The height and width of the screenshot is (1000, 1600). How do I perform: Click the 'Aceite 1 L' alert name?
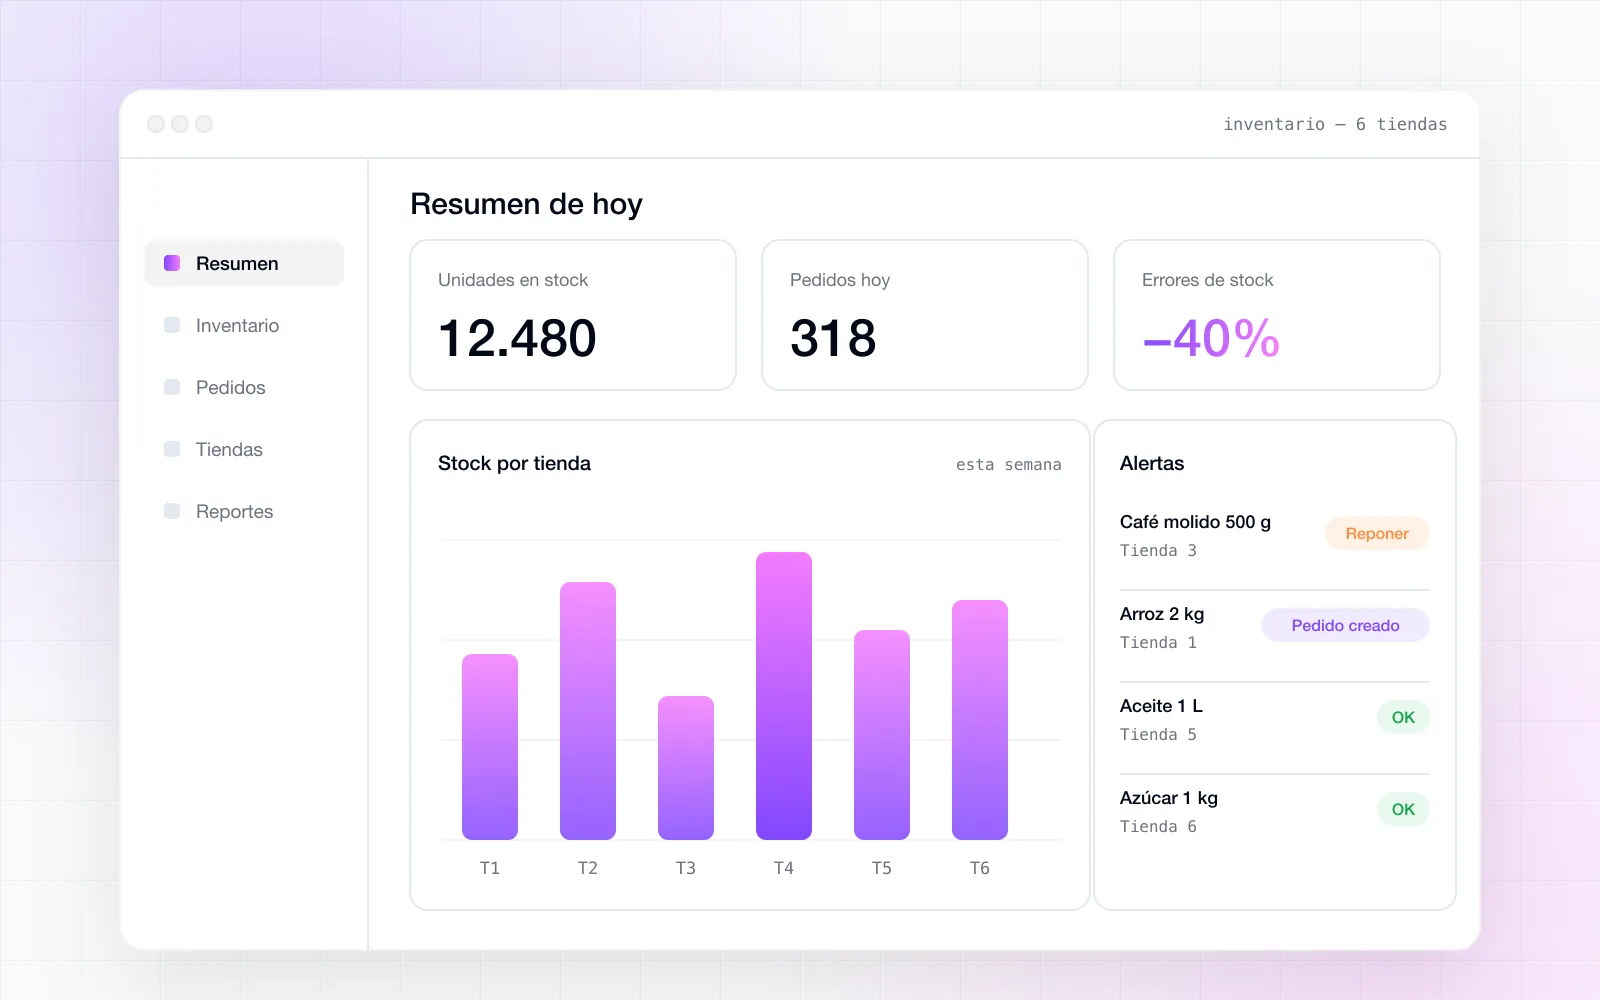pyautogui.click(x=1161, y=706)
